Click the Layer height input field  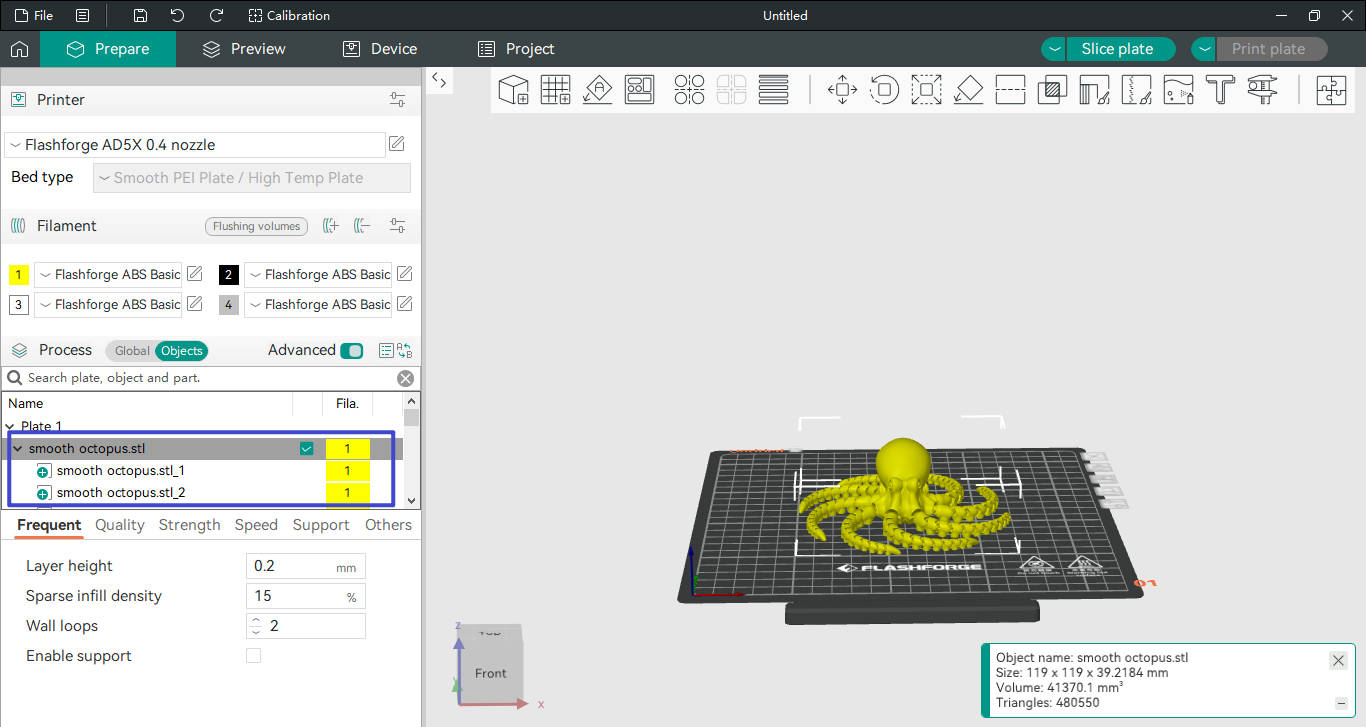[305, 566]
